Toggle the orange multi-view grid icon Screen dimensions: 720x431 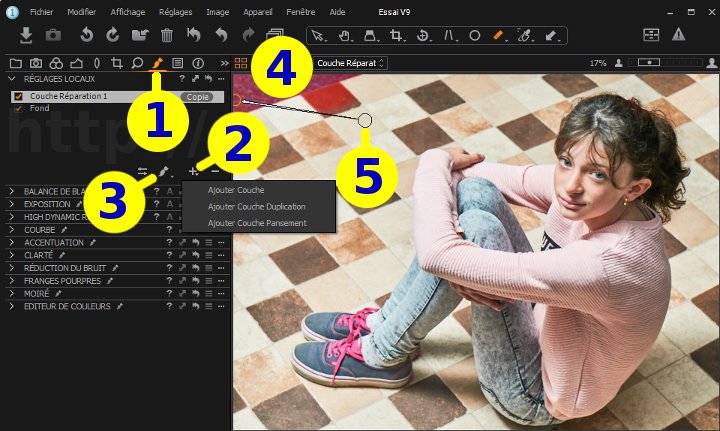tap(241, 63)
